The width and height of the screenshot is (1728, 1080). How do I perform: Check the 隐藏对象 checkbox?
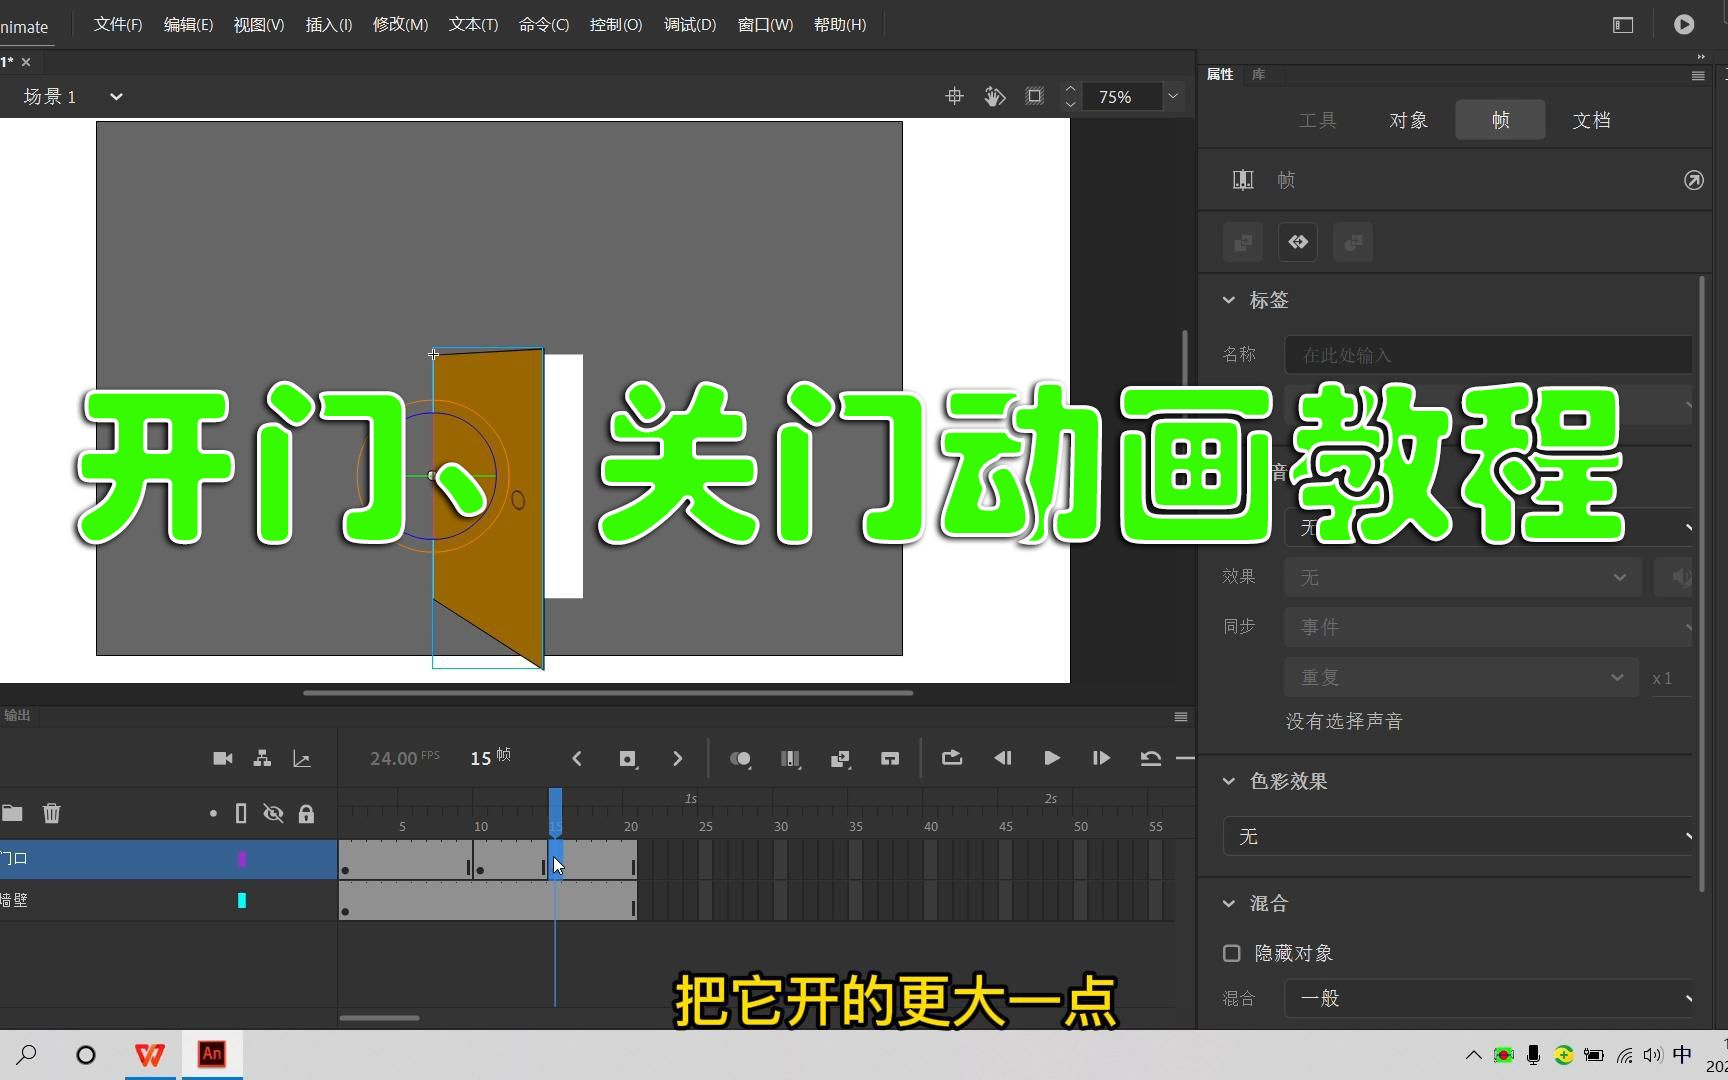(x=1232, y=953)
